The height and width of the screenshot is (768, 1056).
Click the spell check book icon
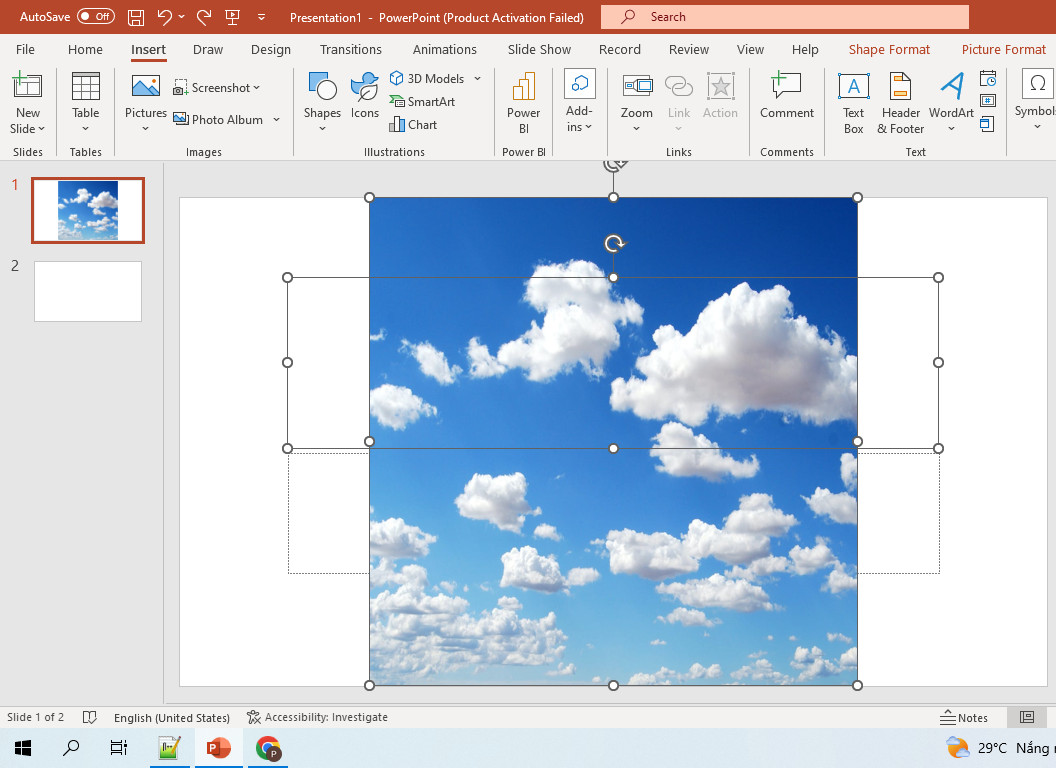pyautogui.click(x=89, y=717)
